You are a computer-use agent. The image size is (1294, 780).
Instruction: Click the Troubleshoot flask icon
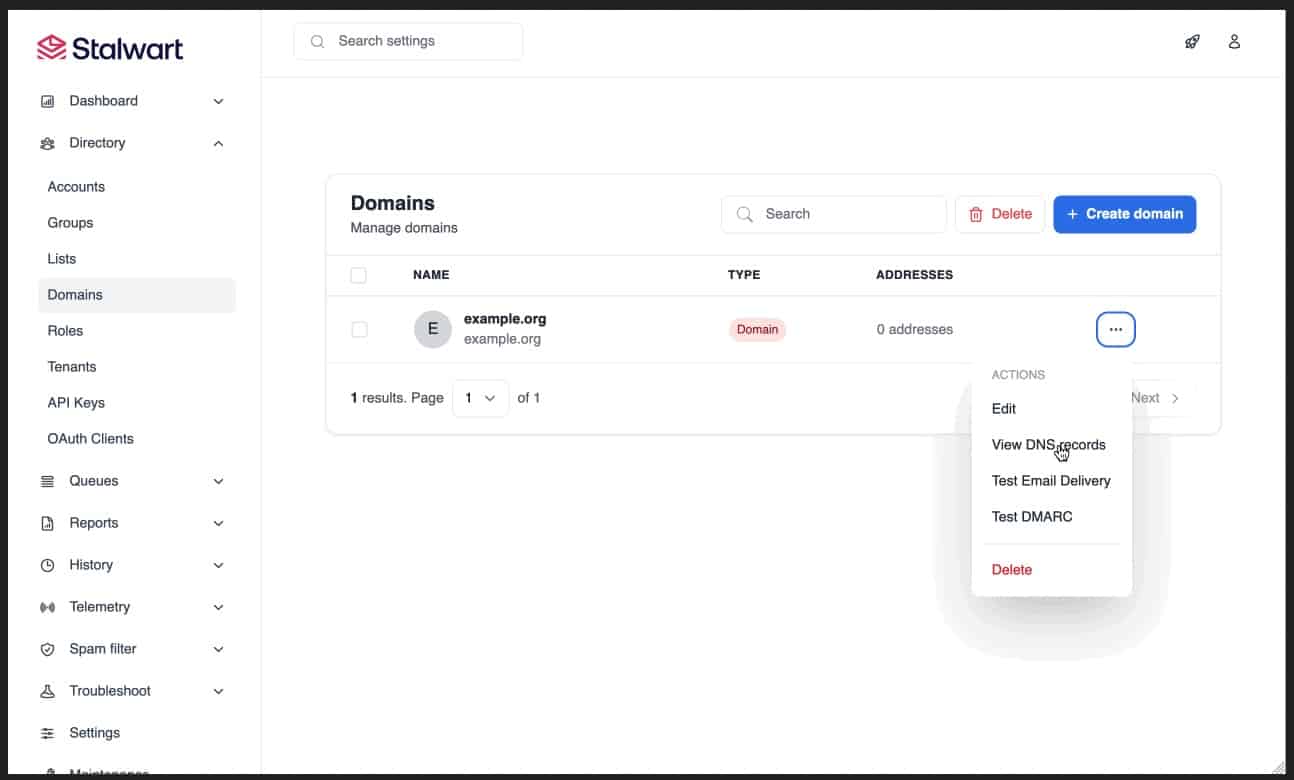pos(46,690)
